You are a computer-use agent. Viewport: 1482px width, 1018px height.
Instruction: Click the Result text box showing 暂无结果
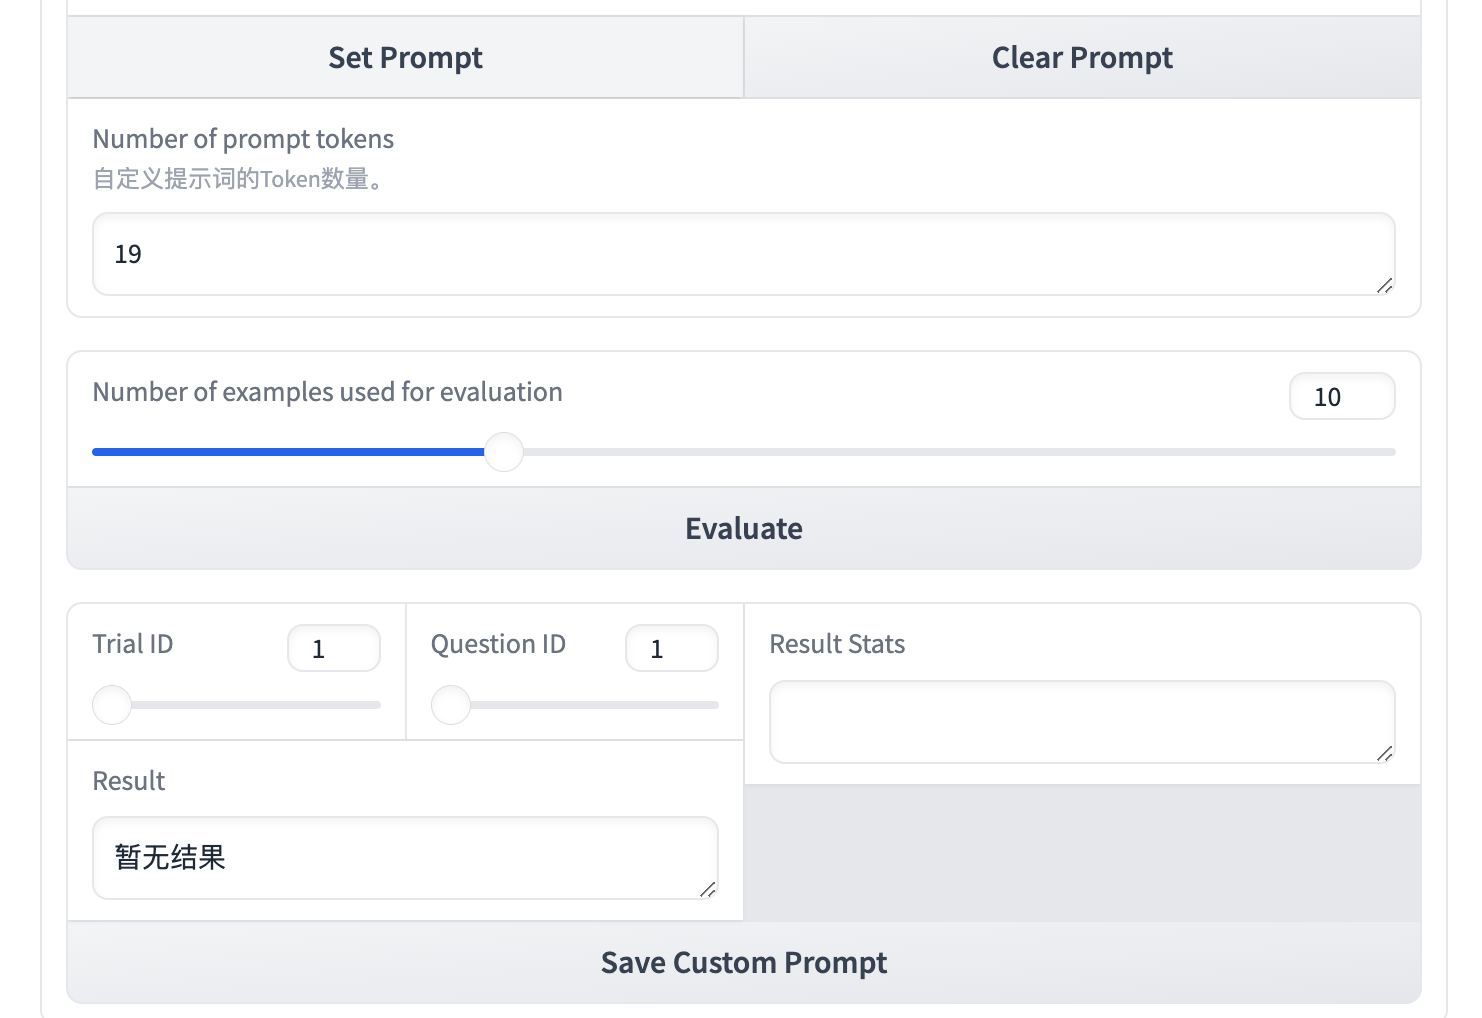coord(405,858)
